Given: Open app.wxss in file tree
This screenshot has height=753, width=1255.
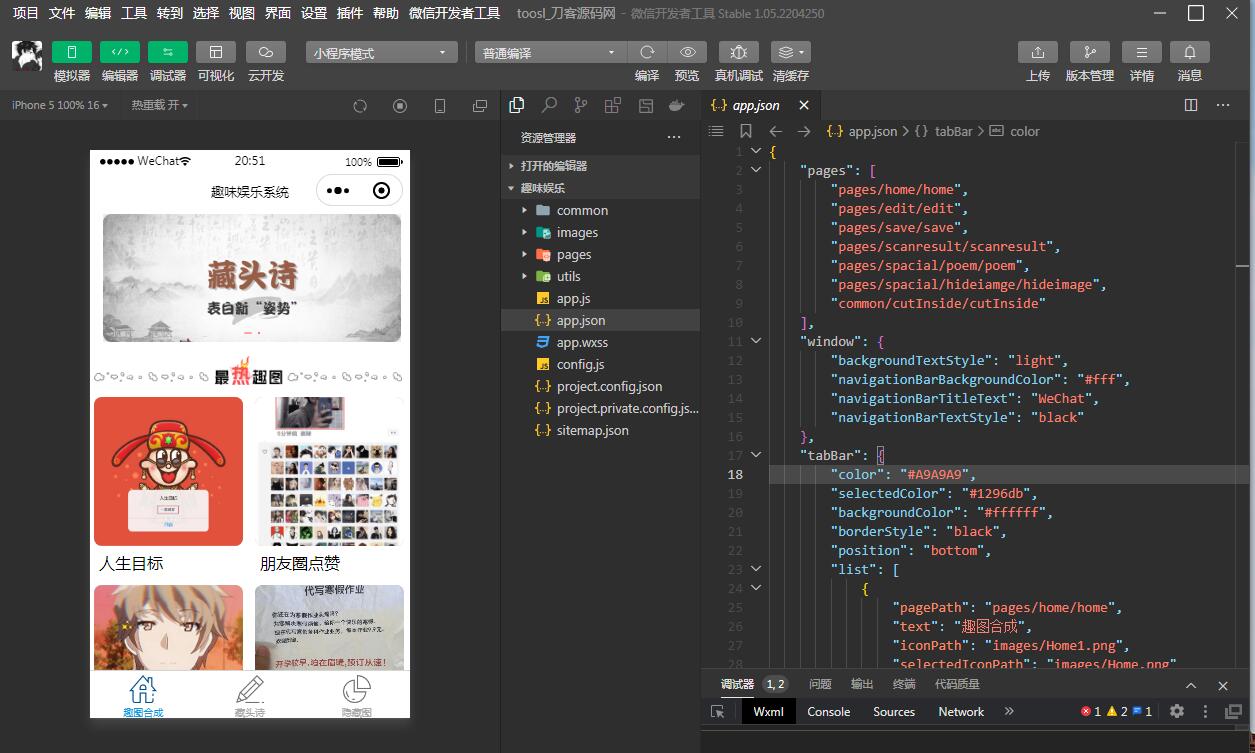Looking at the screenshot, I should tap(600, 342).
